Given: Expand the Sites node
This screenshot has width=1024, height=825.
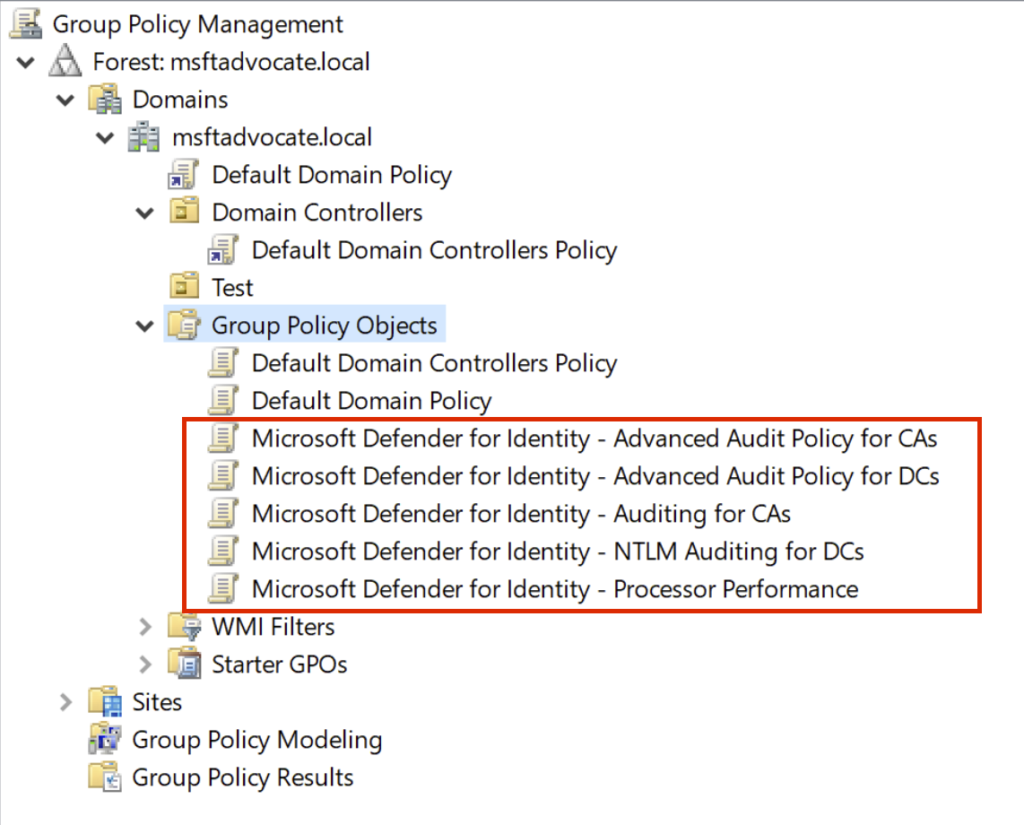Looking at the screenshot, I should [66, 702].
